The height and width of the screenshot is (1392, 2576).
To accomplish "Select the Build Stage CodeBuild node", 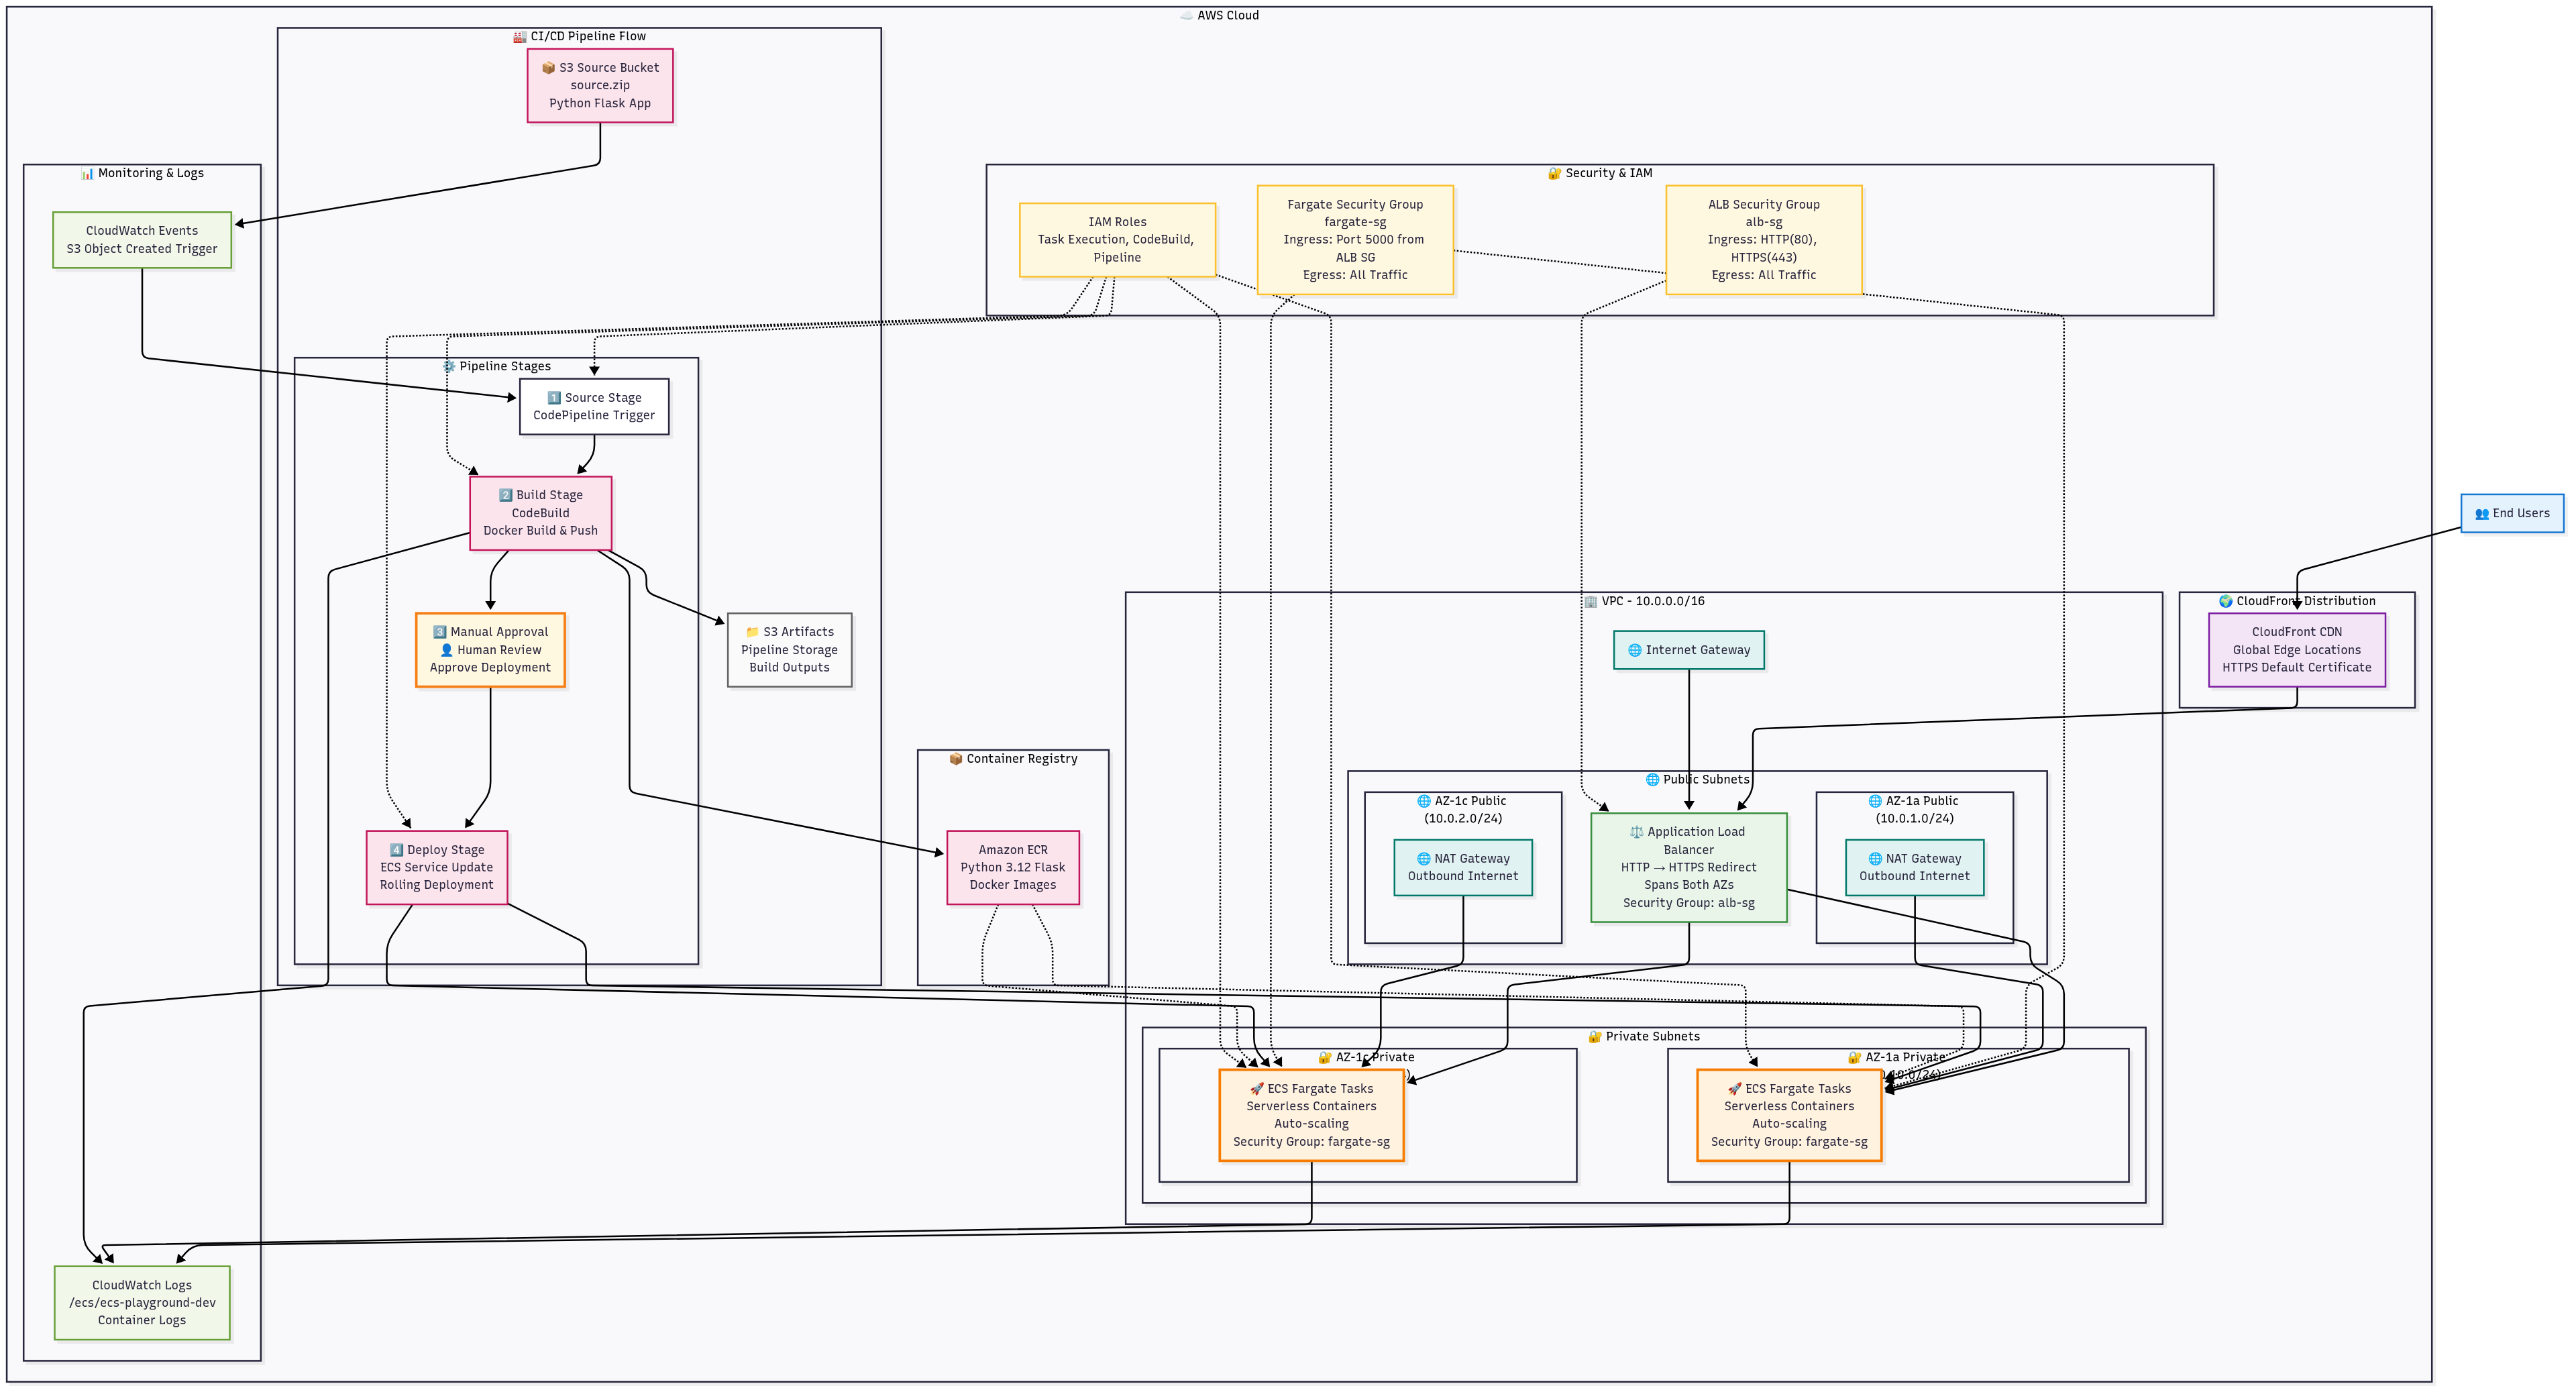I will [540, 513].
